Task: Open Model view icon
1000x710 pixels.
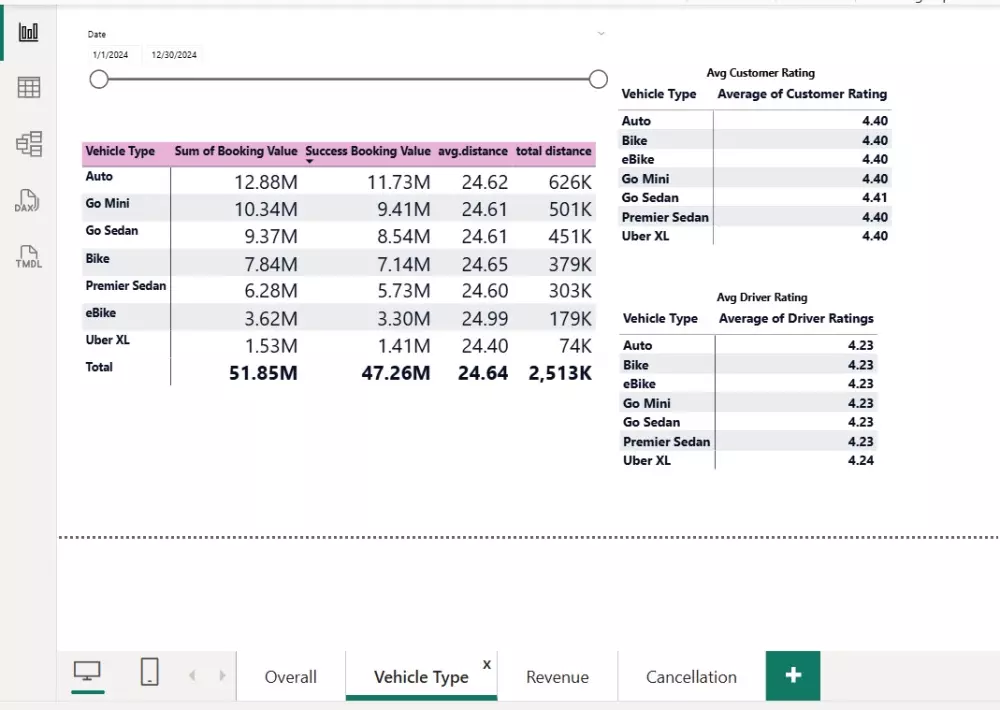Action: [28, 144]
